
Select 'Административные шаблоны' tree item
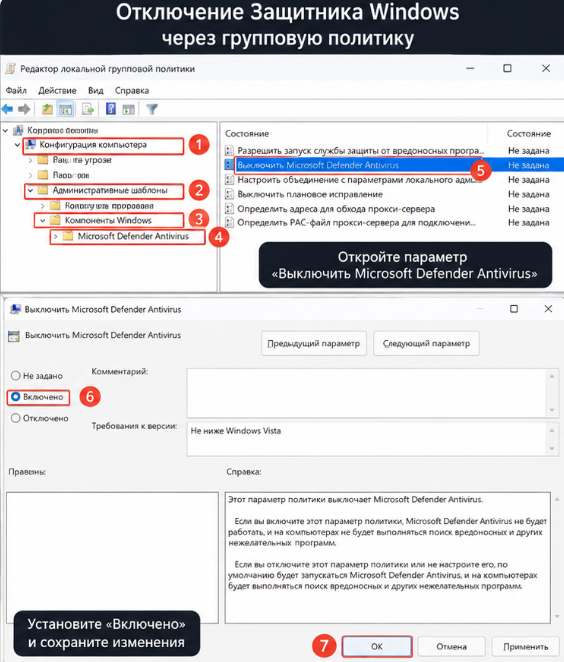pyautogui.click(x=110, y=190)
